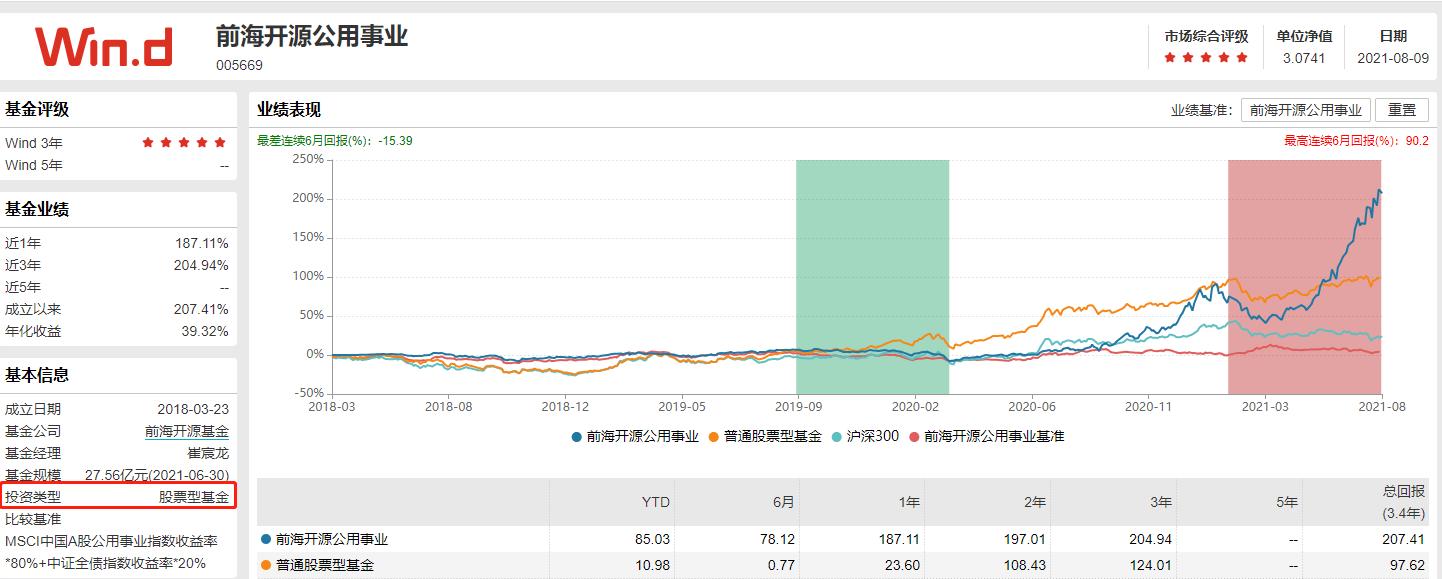Click the Wind 3年 five-star rating
This screenshot has height=579, width=1442.
pyautogui.click(x=183, y=142)
